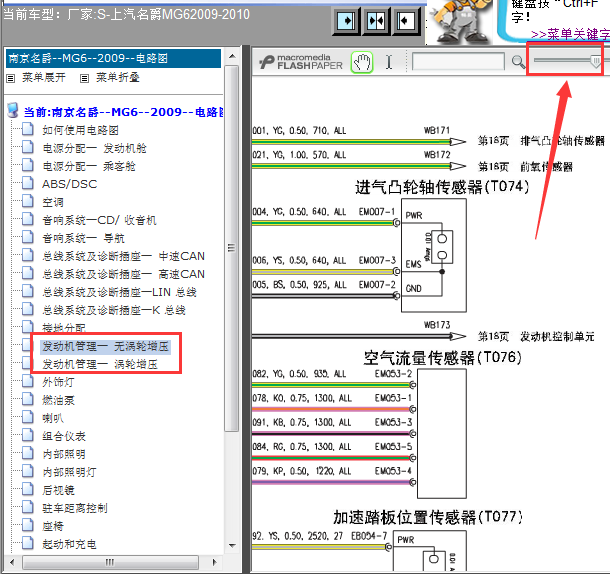The width and height of the screenshot is (610, 574).
Task: Click the right-arrow panel layout button
Action: tap(346, 21)
